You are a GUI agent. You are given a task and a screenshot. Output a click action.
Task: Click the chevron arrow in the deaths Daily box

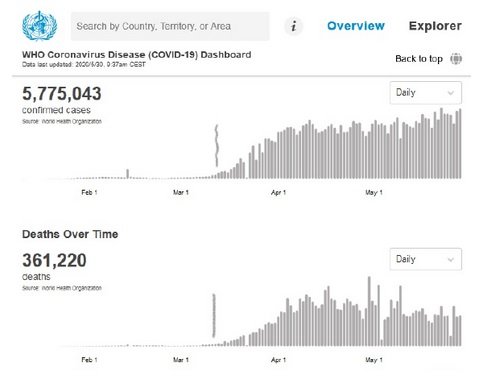tap(451, 260)
